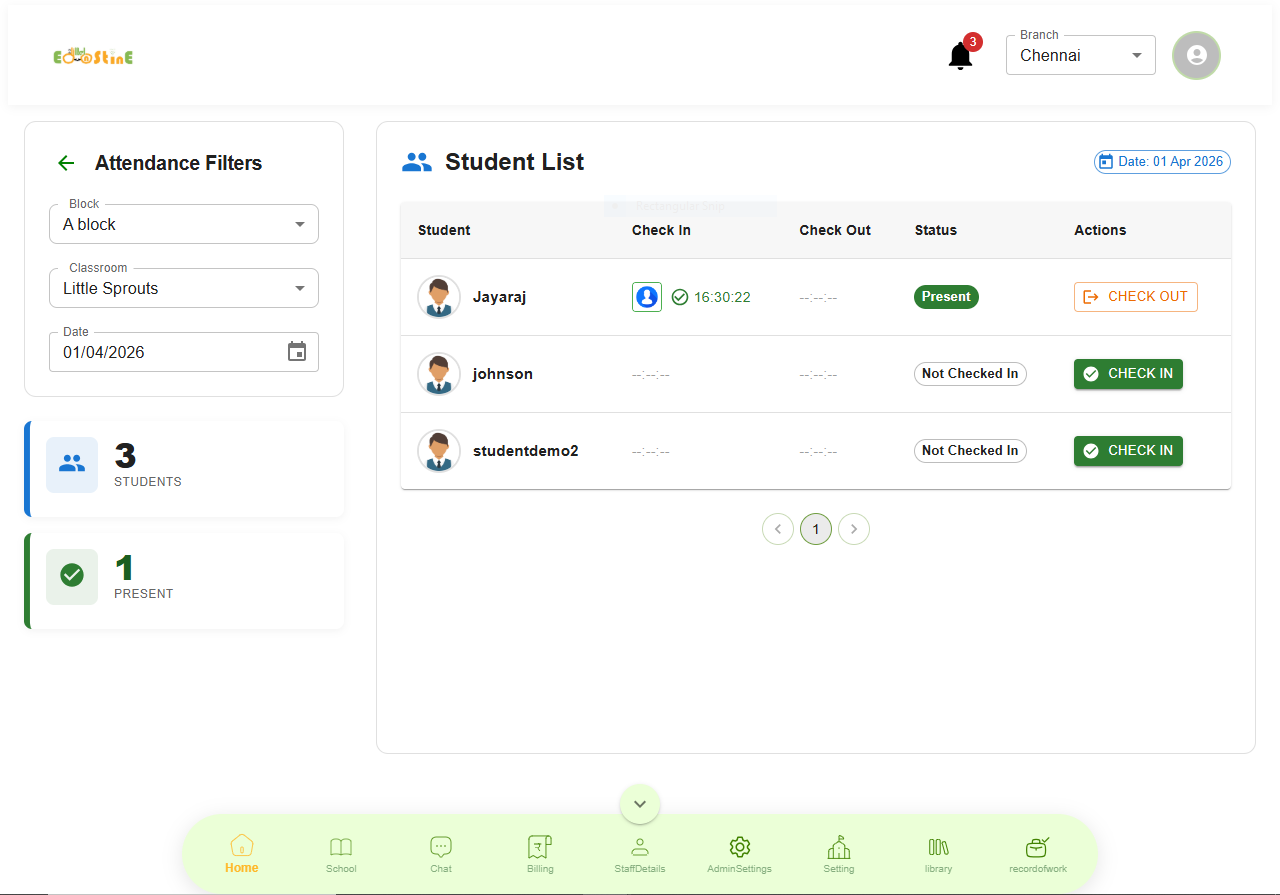Open StaffDetails in bottom navigation

click(640, 855)
